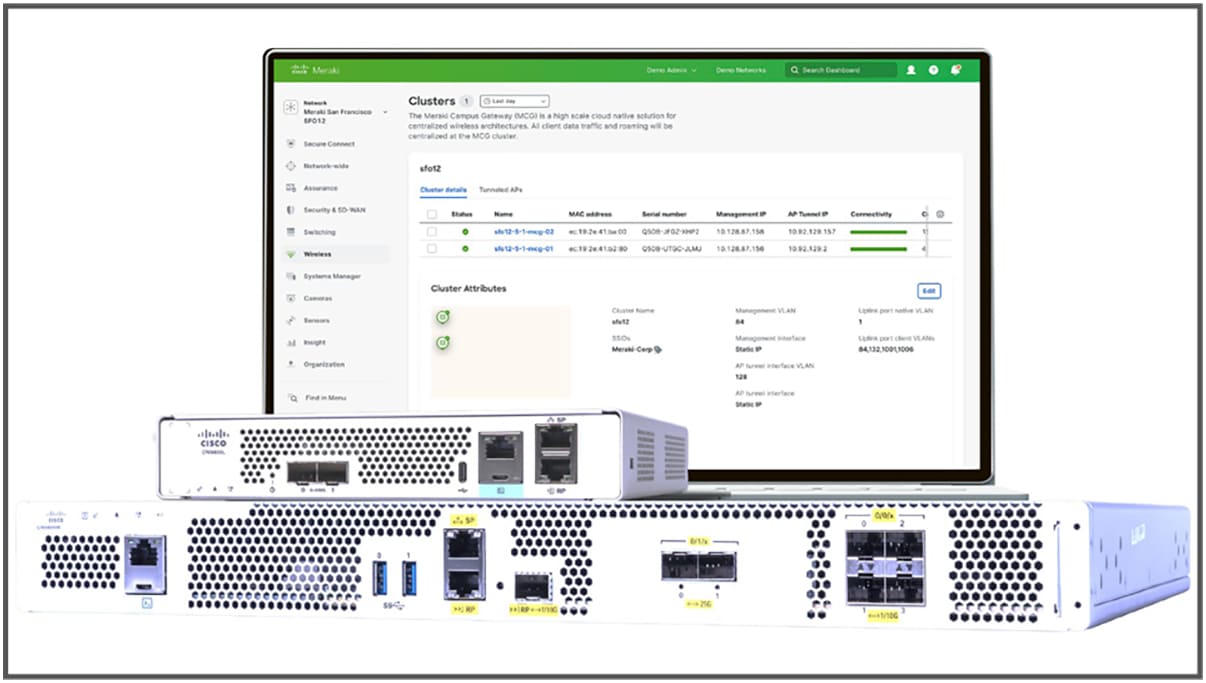Click the Systems Manager sidebar icon

point(291,276)
